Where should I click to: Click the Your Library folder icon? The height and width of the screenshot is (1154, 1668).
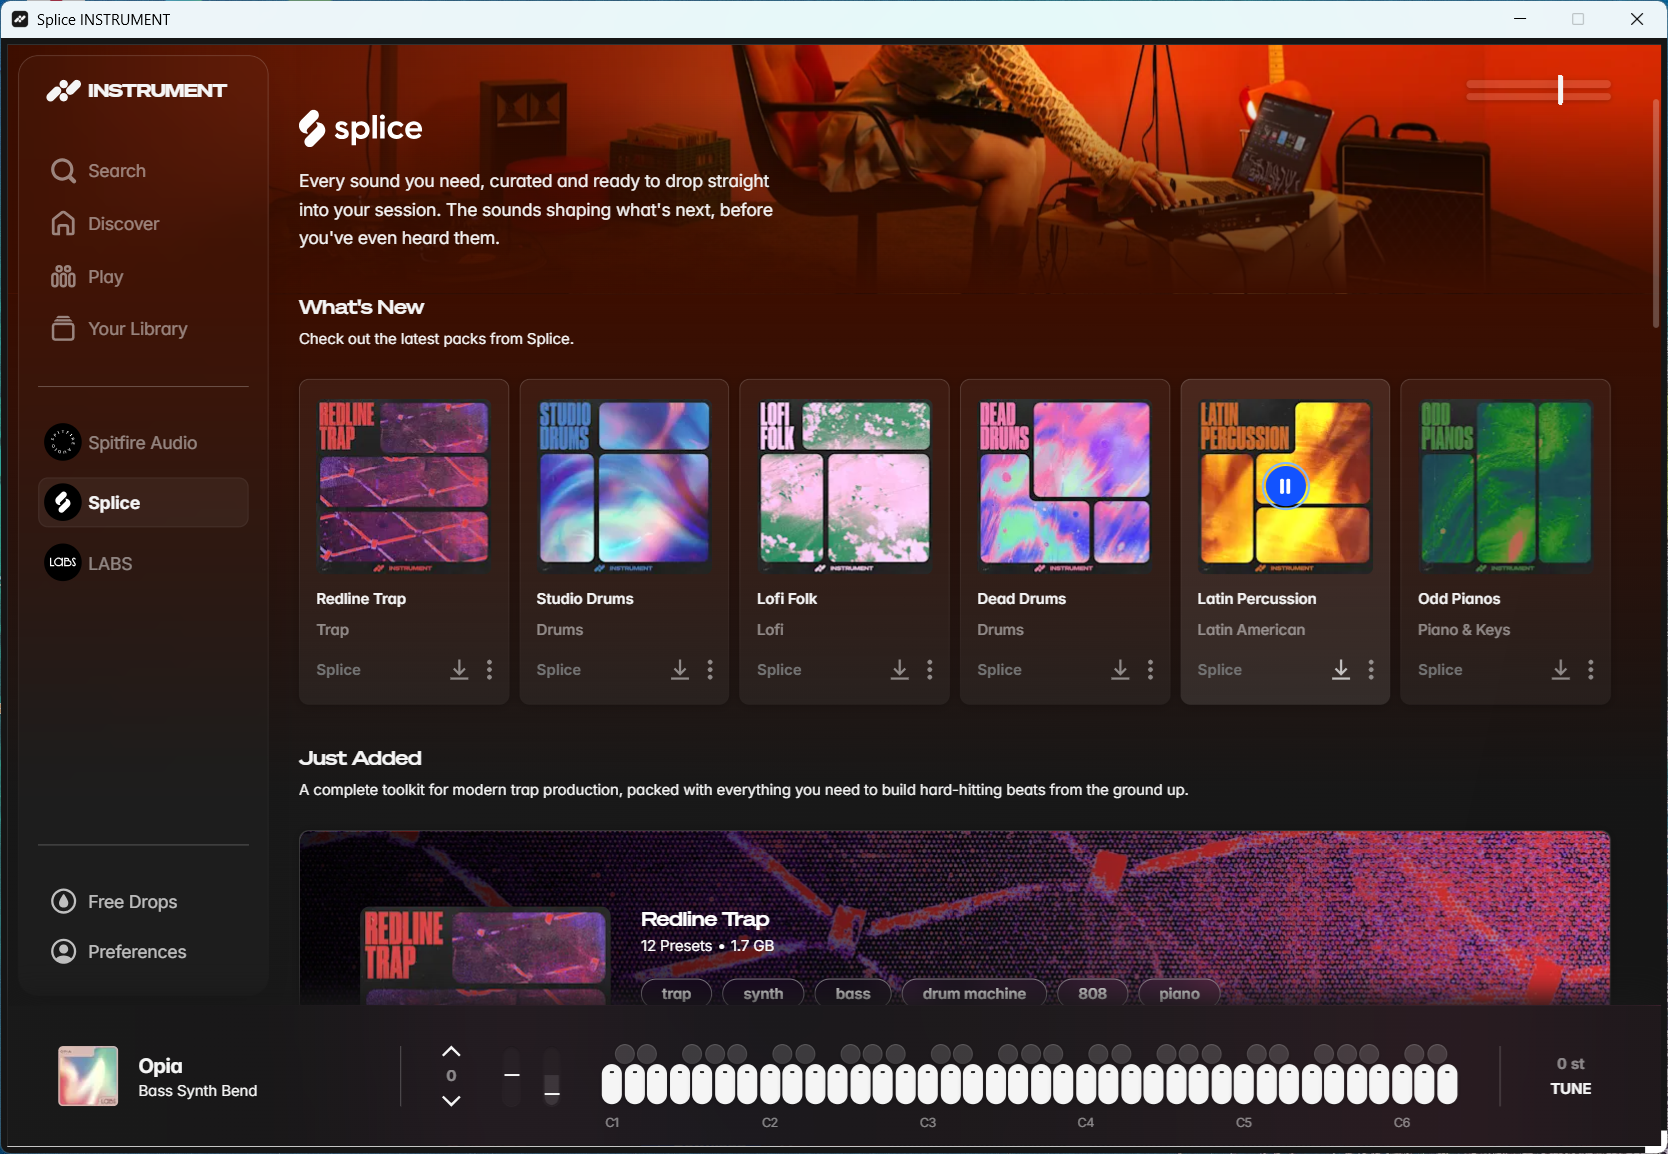click(63, 328)
